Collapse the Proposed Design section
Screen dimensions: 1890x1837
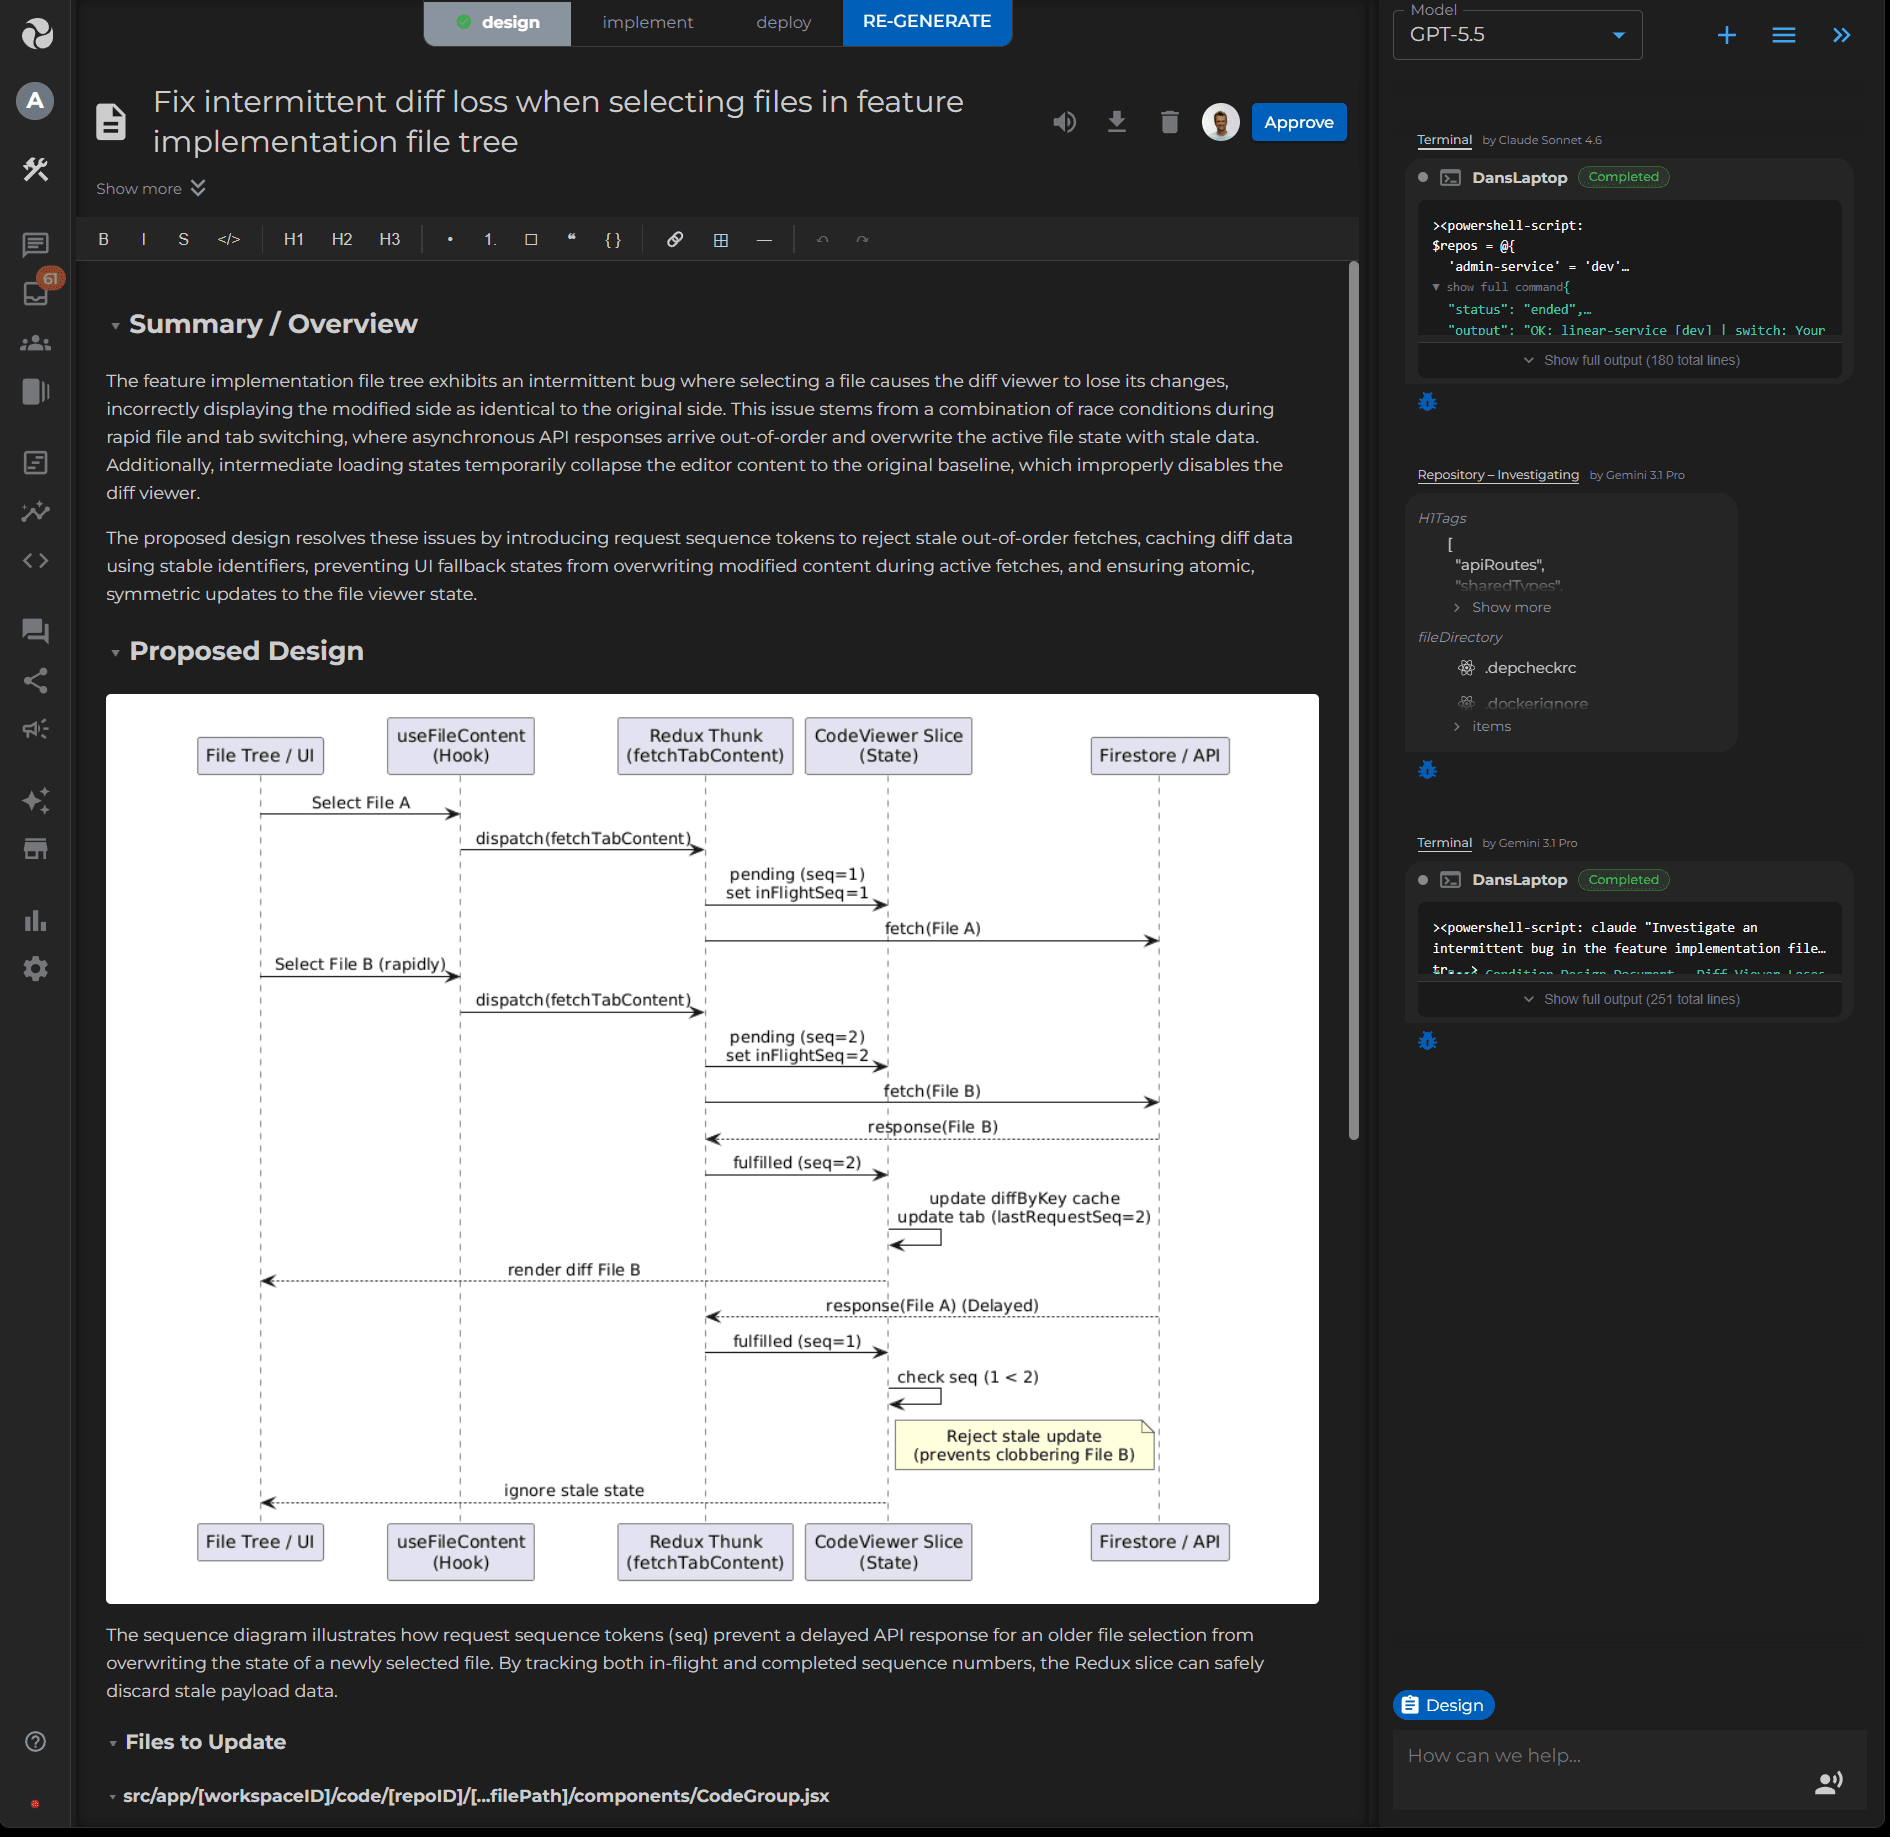(x=115, y=652)
